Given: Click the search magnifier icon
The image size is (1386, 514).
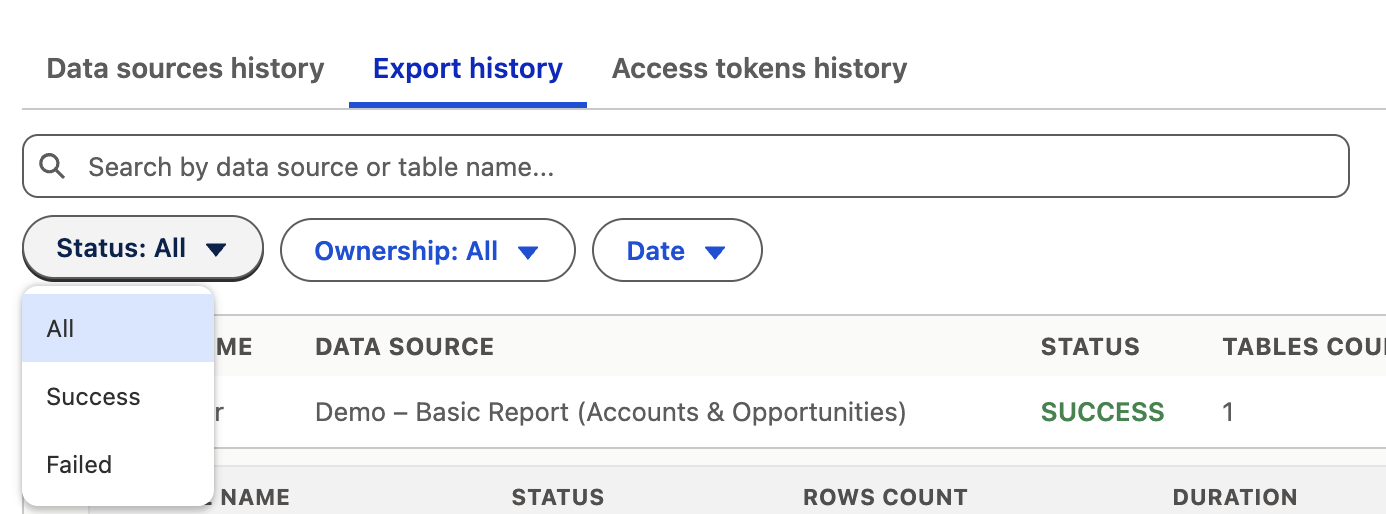Looking at the screenshot, I should click(x=52, y=166).
